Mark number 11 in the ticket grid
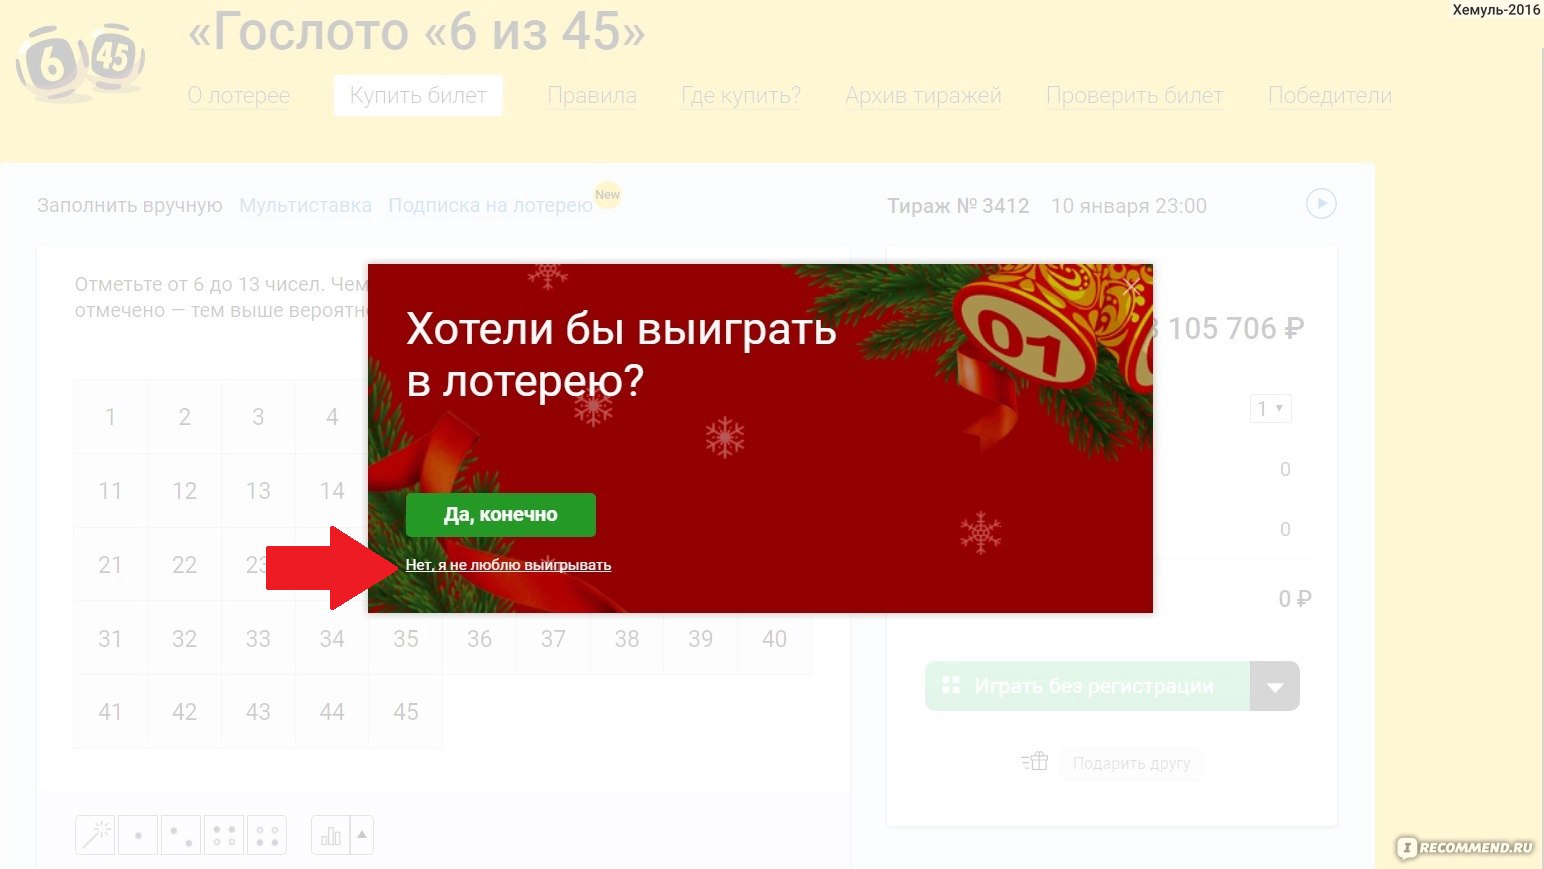The height and width of the screenshot is (869, 1544). (x=111, y=491)
